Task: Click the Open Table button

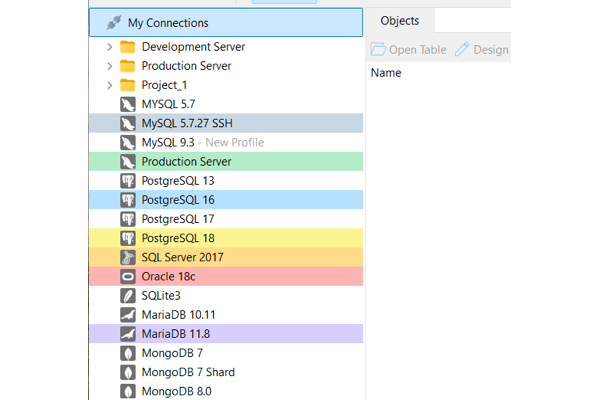Action: pos(409,50)
